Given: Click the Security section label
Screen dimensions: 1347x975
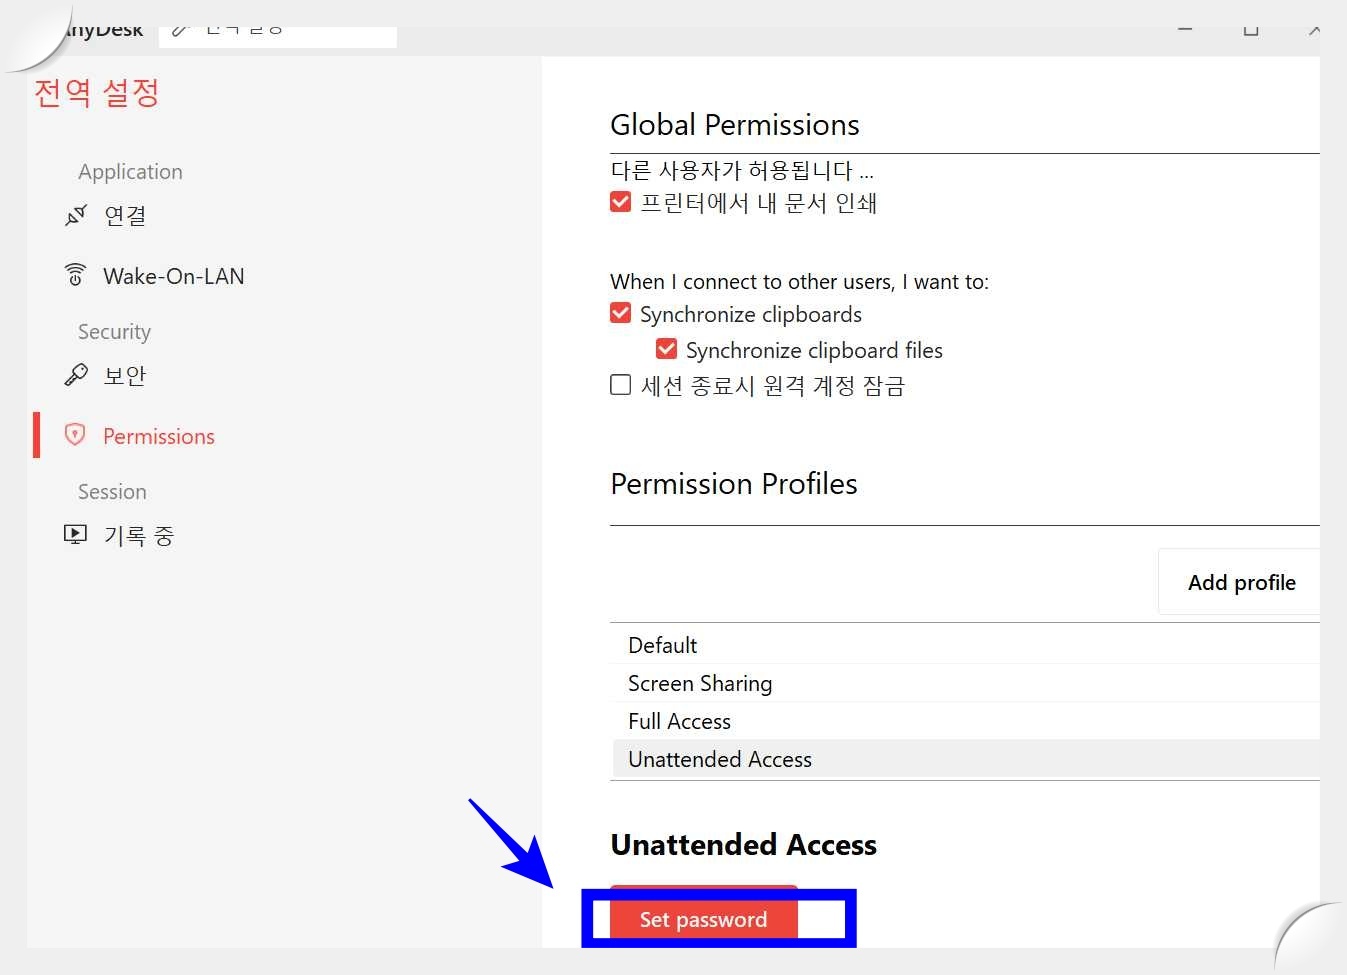Looking at the screenshot, I should [114, 332].
